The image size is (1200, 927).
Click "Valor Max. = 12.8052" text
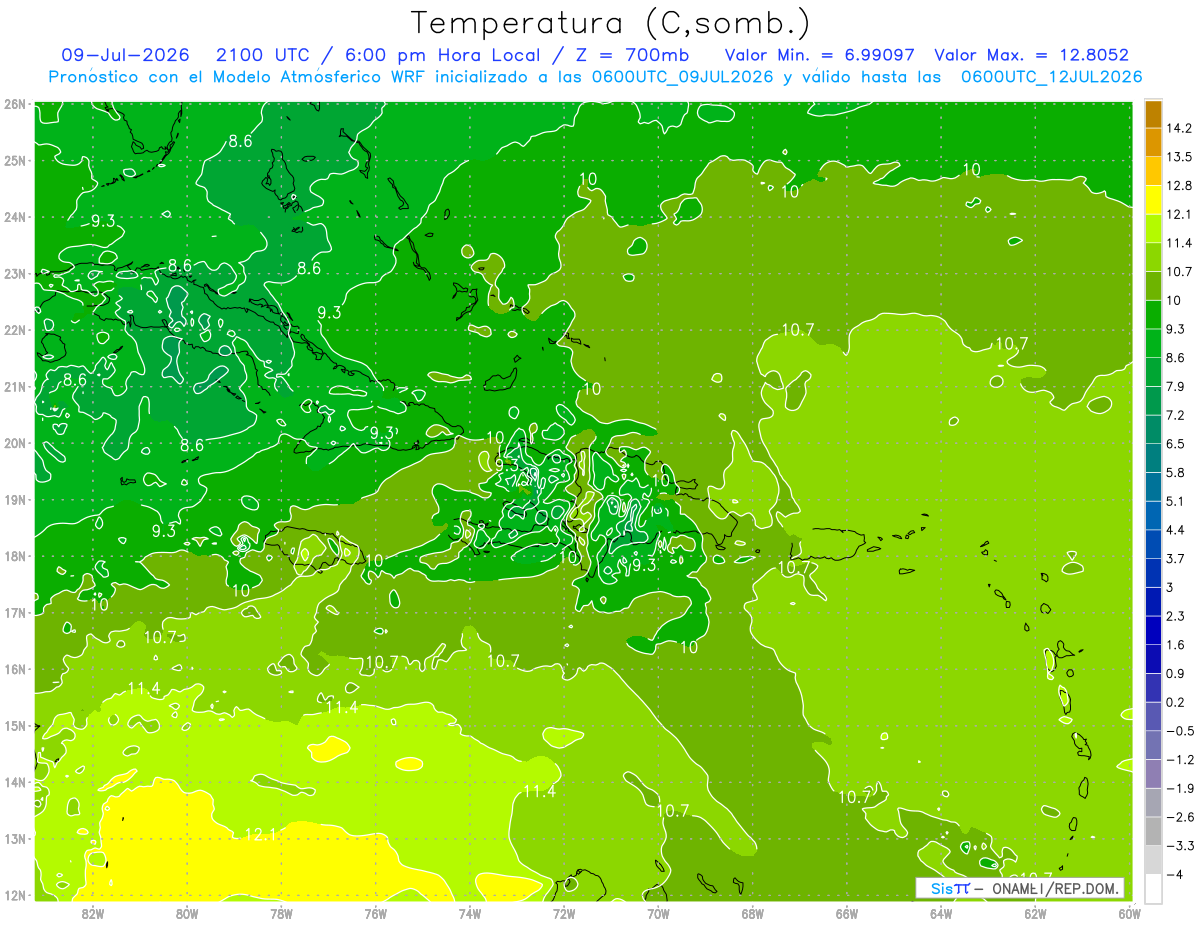[1032, 55]
